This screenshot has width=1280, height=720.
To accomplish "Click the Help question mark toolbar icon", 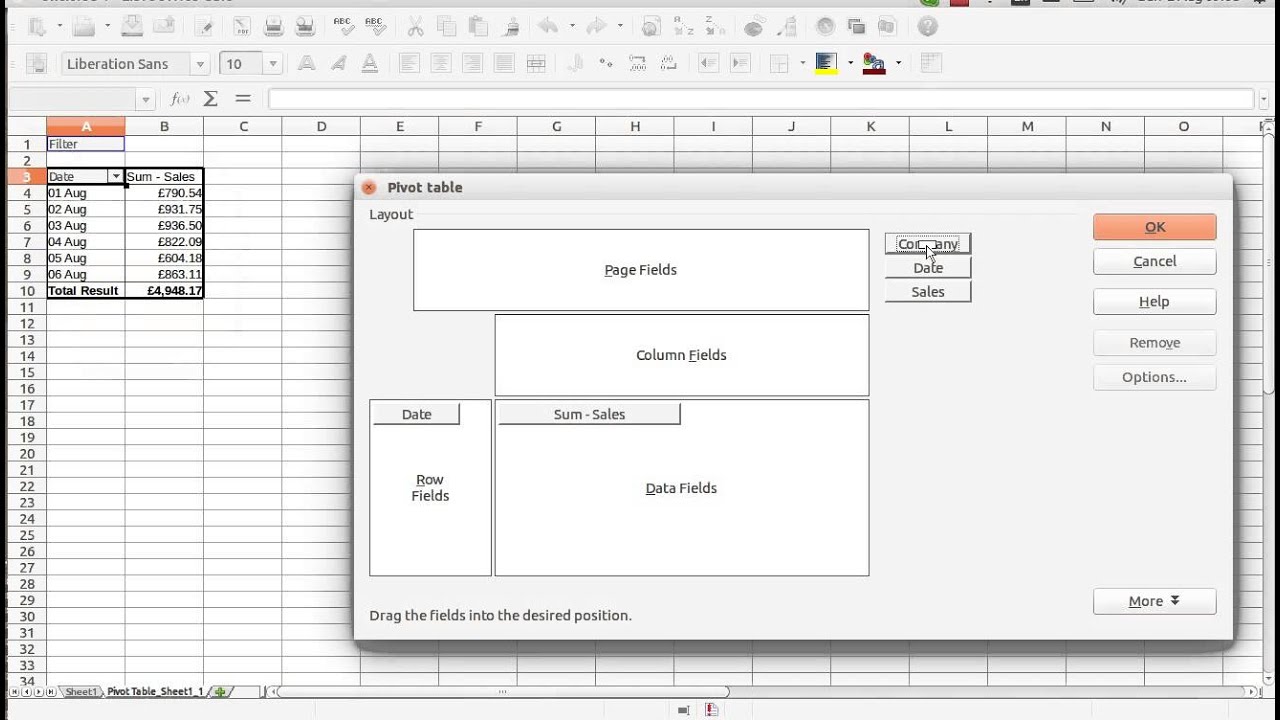I will pyautogui.click(x=927, y=27).
